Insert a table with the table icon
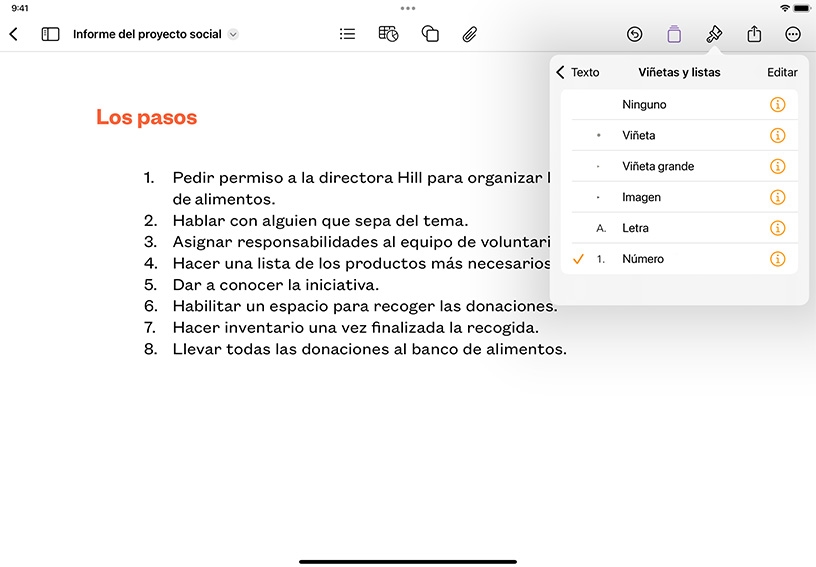Viewport: 816px width, 567px height. [388, 34]
